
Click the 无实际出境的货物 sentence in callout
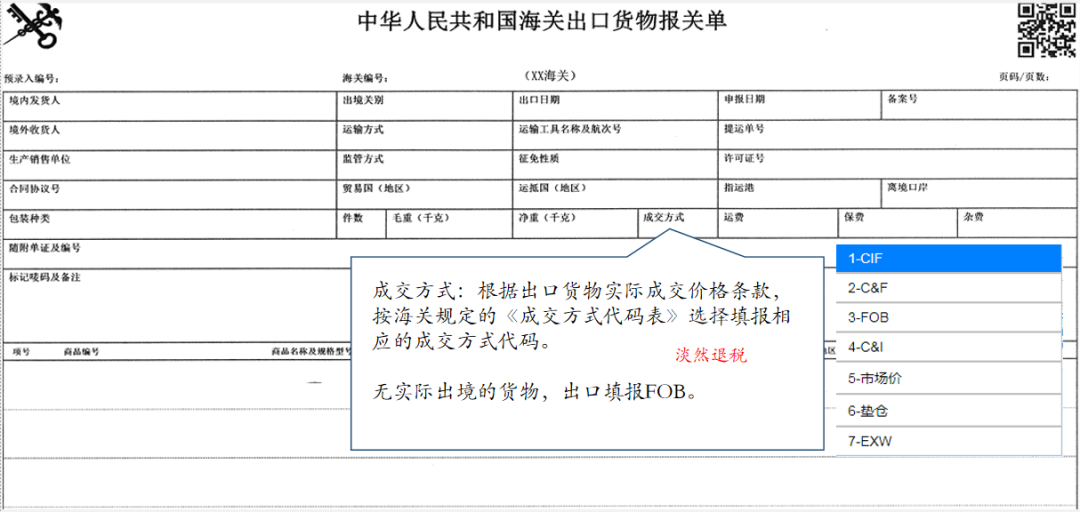[537, 393]
